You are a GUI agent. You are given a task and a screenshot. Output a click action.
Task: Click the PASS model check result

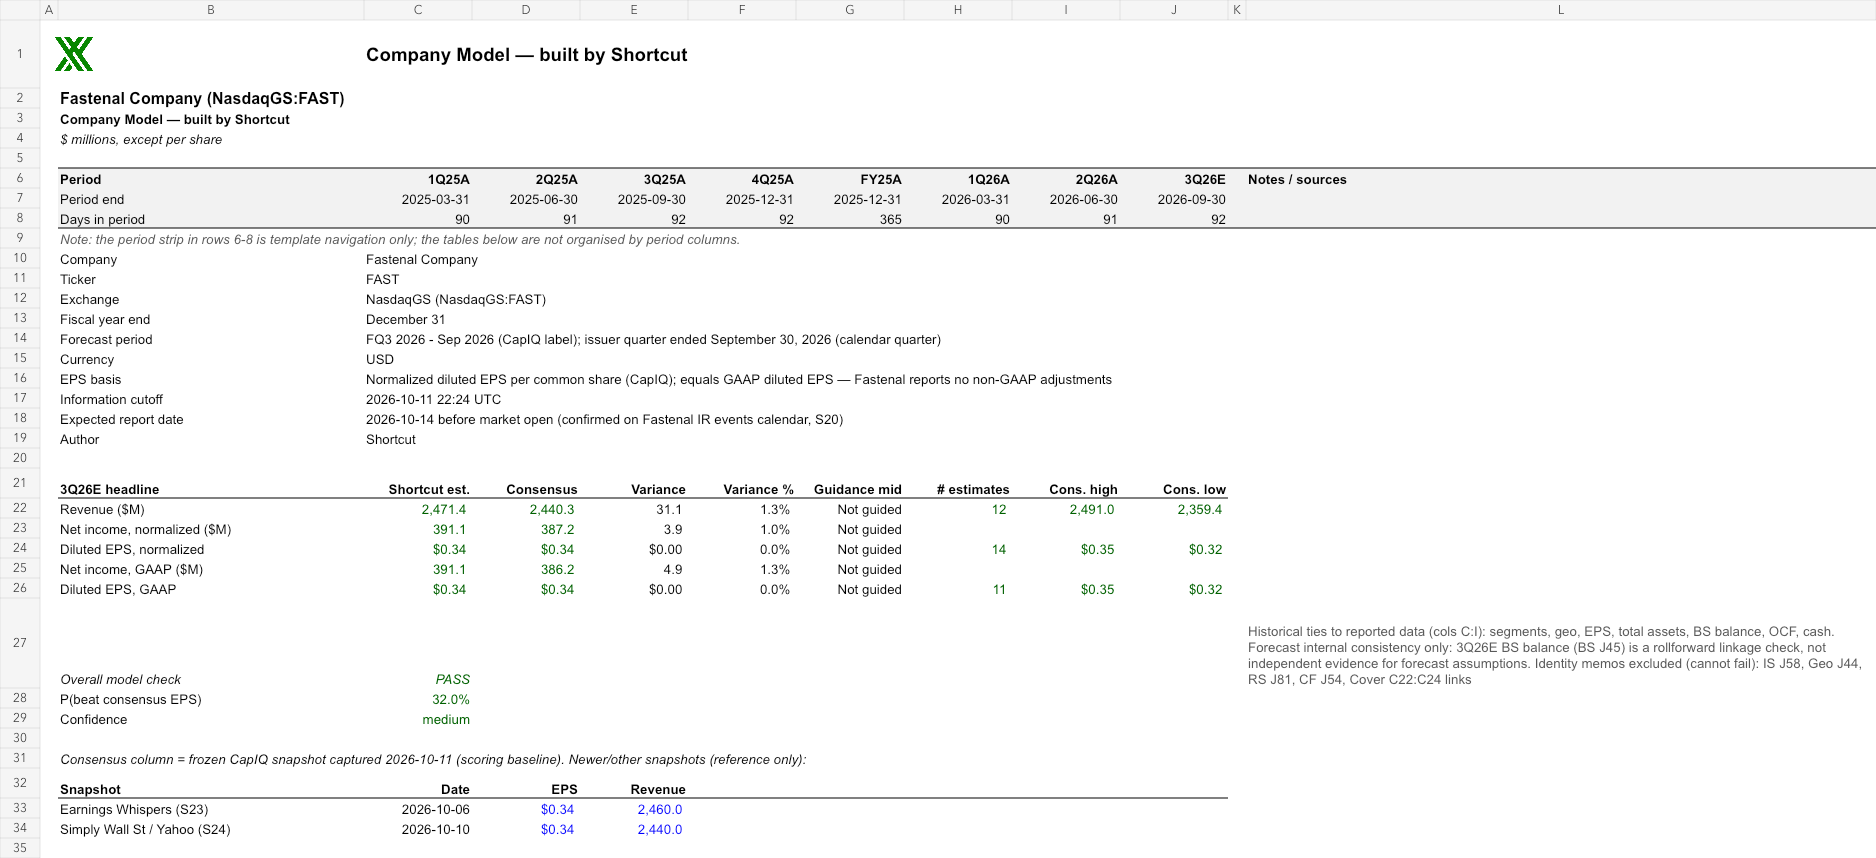coord(453,680)
